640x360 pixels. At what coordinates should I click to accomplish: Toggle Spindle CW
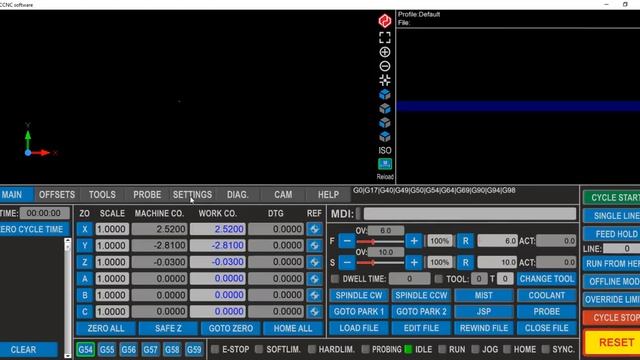coord(359,295)
